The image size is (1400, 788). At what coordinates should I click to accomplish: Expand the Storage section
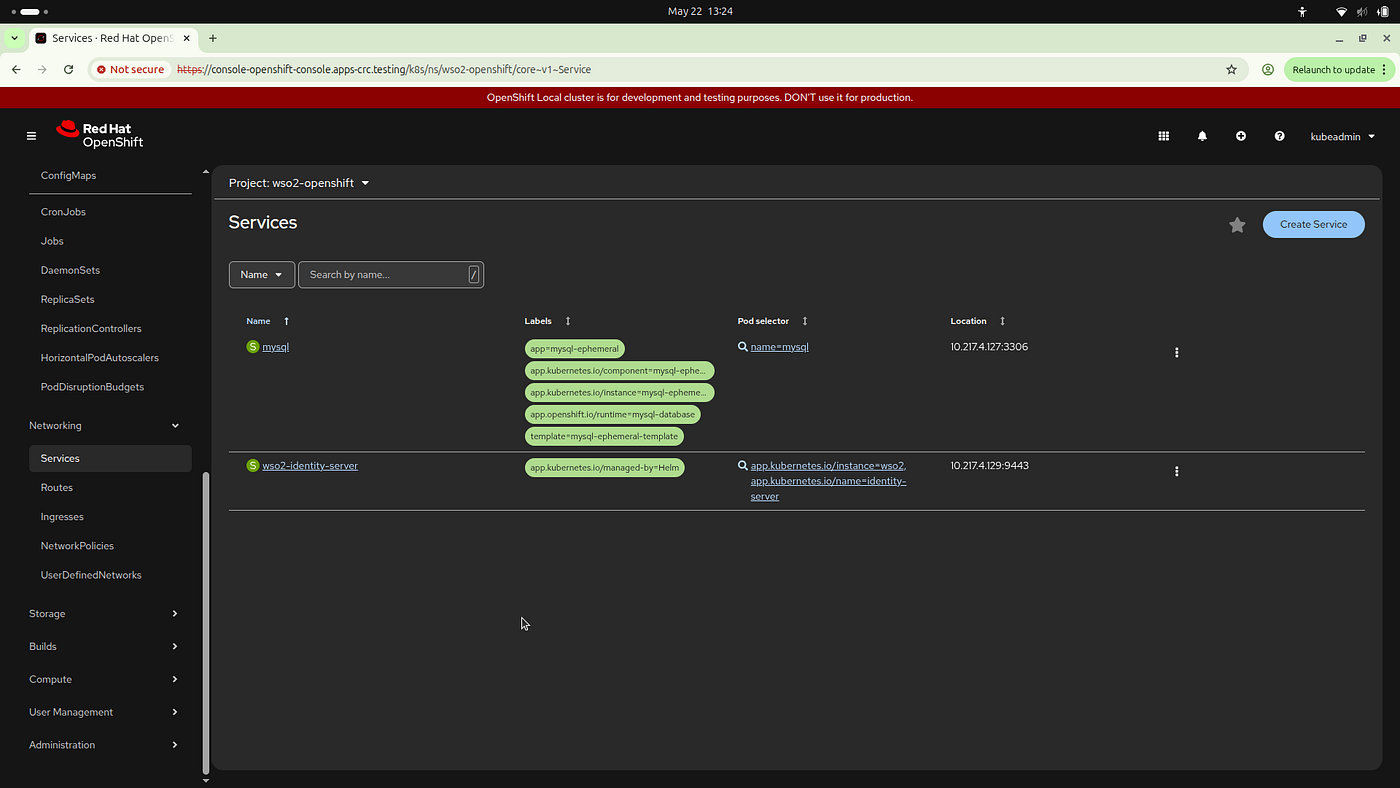pyautogui.click(x=104, y=614)
